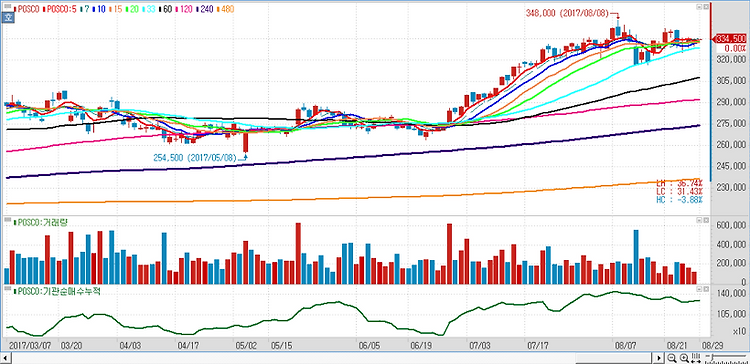The image size is (750, 364).
Task: Select the 20-day moving average legend
Action: tap(132, 9)
